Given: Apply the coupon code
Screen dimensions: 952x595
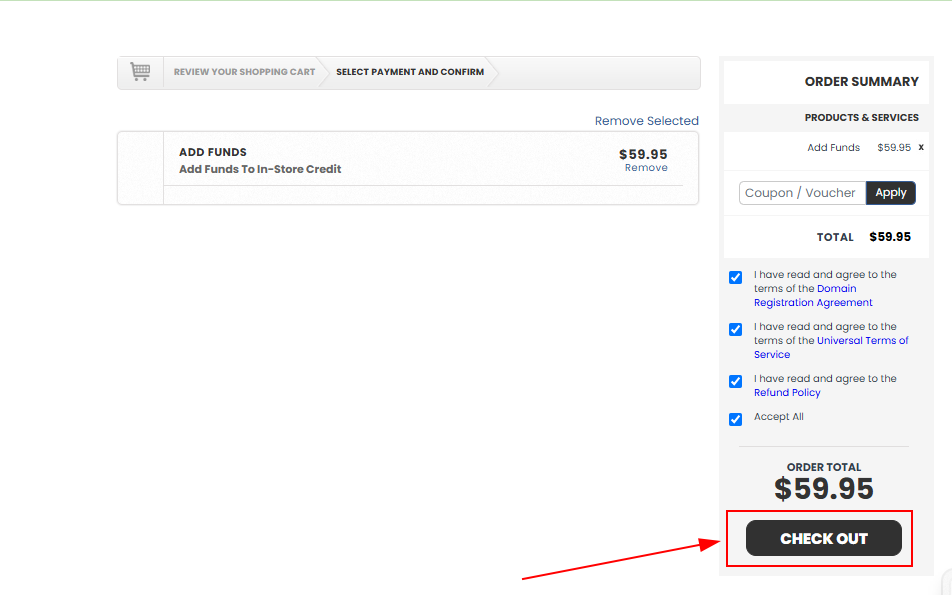Looking at the screenshot, I should (891, 193).
